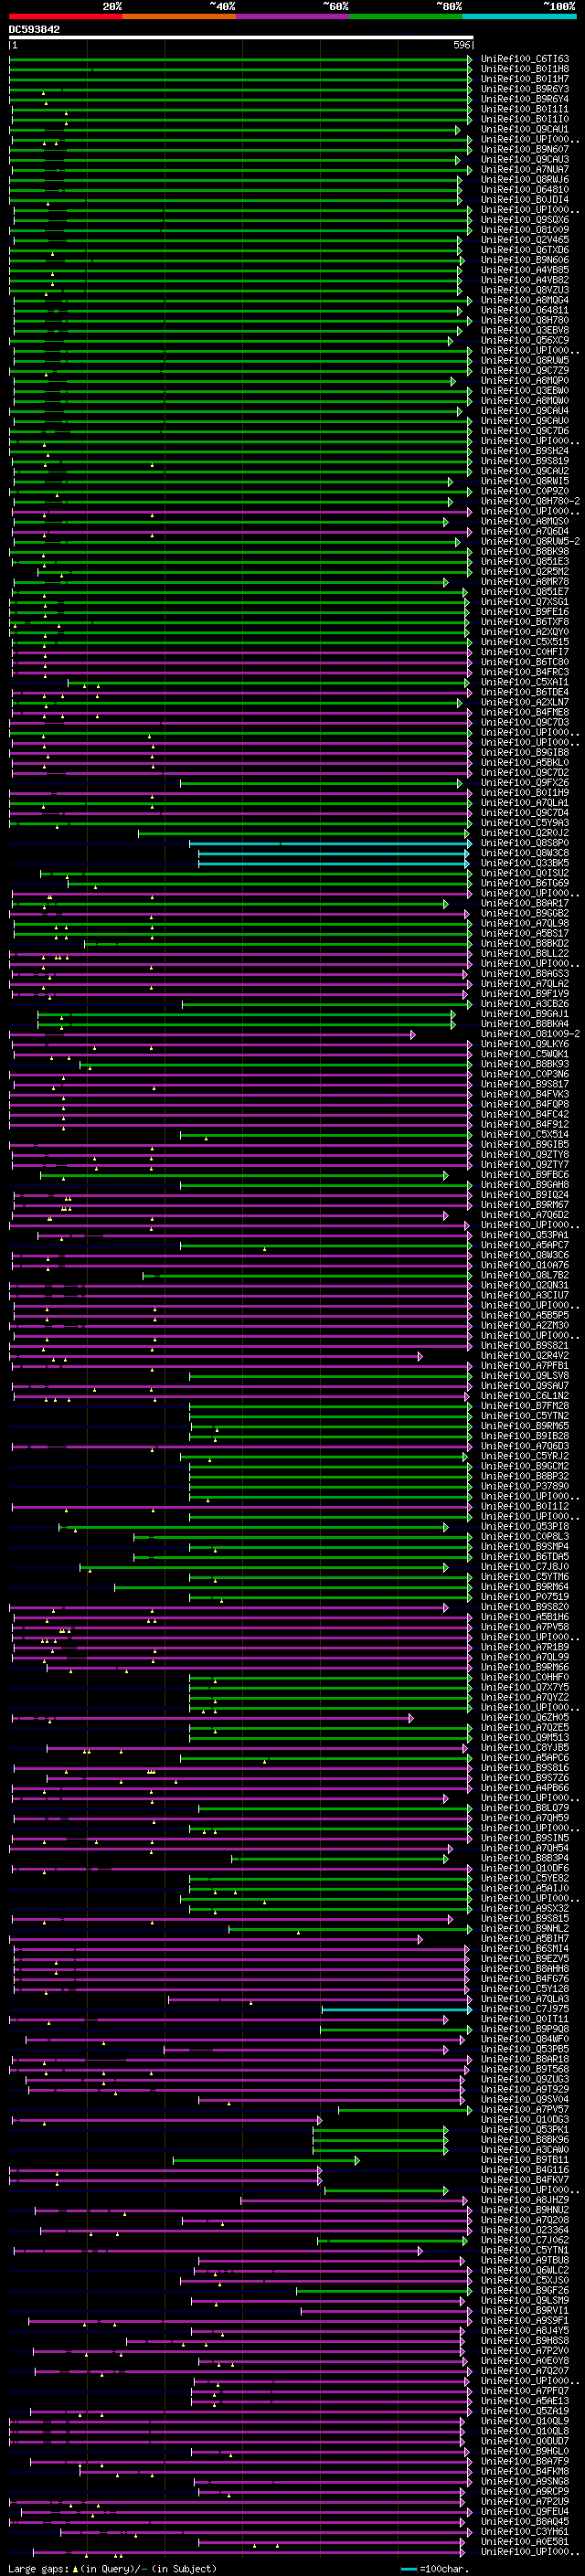Image resolution: width=585 pixels, height=2576 pixels.
Task: Select the UniRef100_Q9SQX6 label
Action: coord(525,220)
